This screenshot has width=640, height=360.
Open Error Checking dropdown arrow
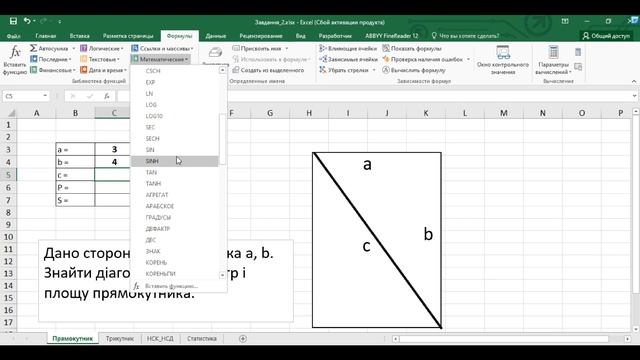pyautogui.click(x=468, y=59)
